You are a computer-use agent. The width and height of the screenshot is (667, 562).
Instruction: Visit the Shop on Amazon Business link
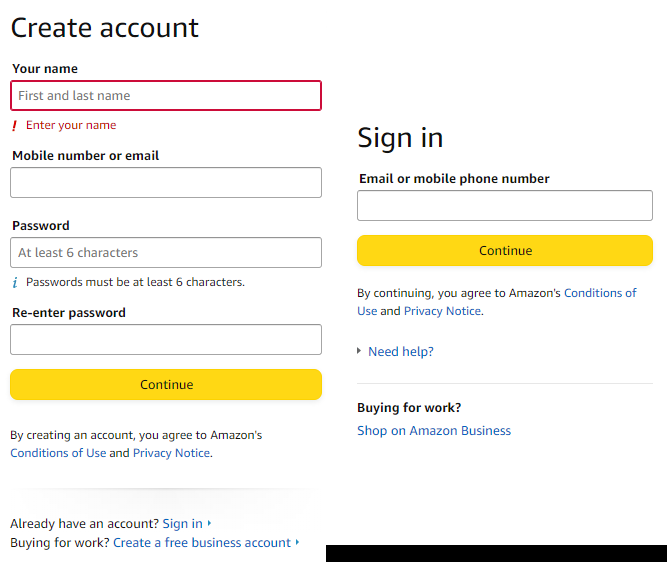click(x=434, y=431)
